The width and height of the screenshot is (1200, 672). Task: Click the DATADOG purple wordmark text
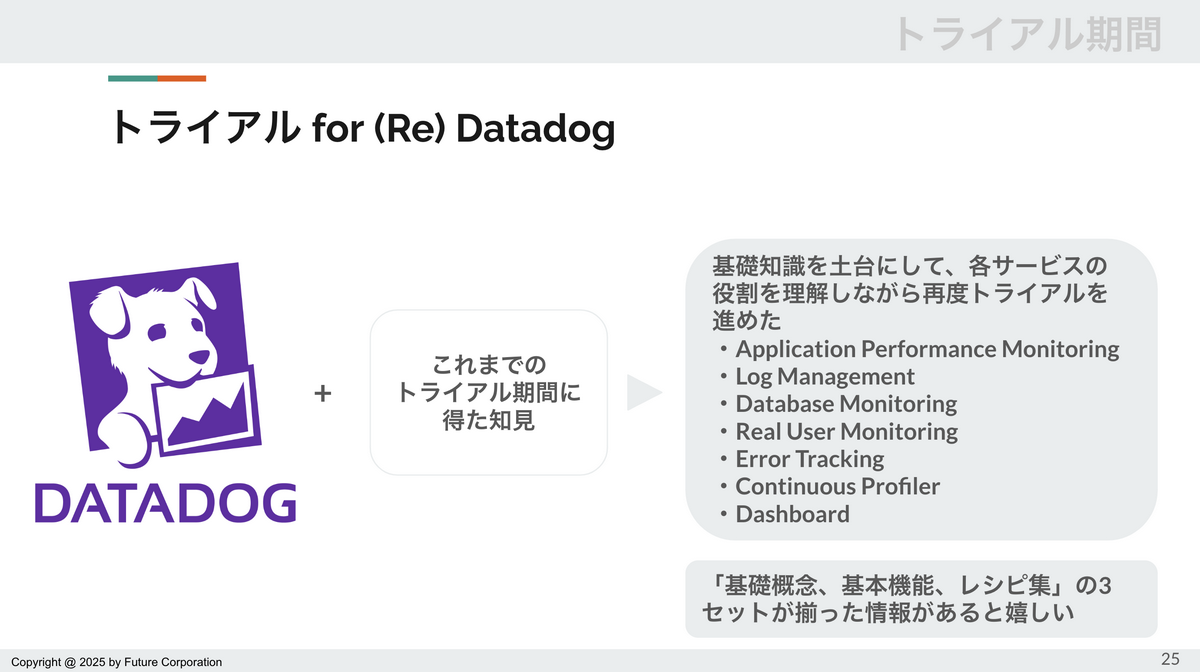(x=166, y=503)
